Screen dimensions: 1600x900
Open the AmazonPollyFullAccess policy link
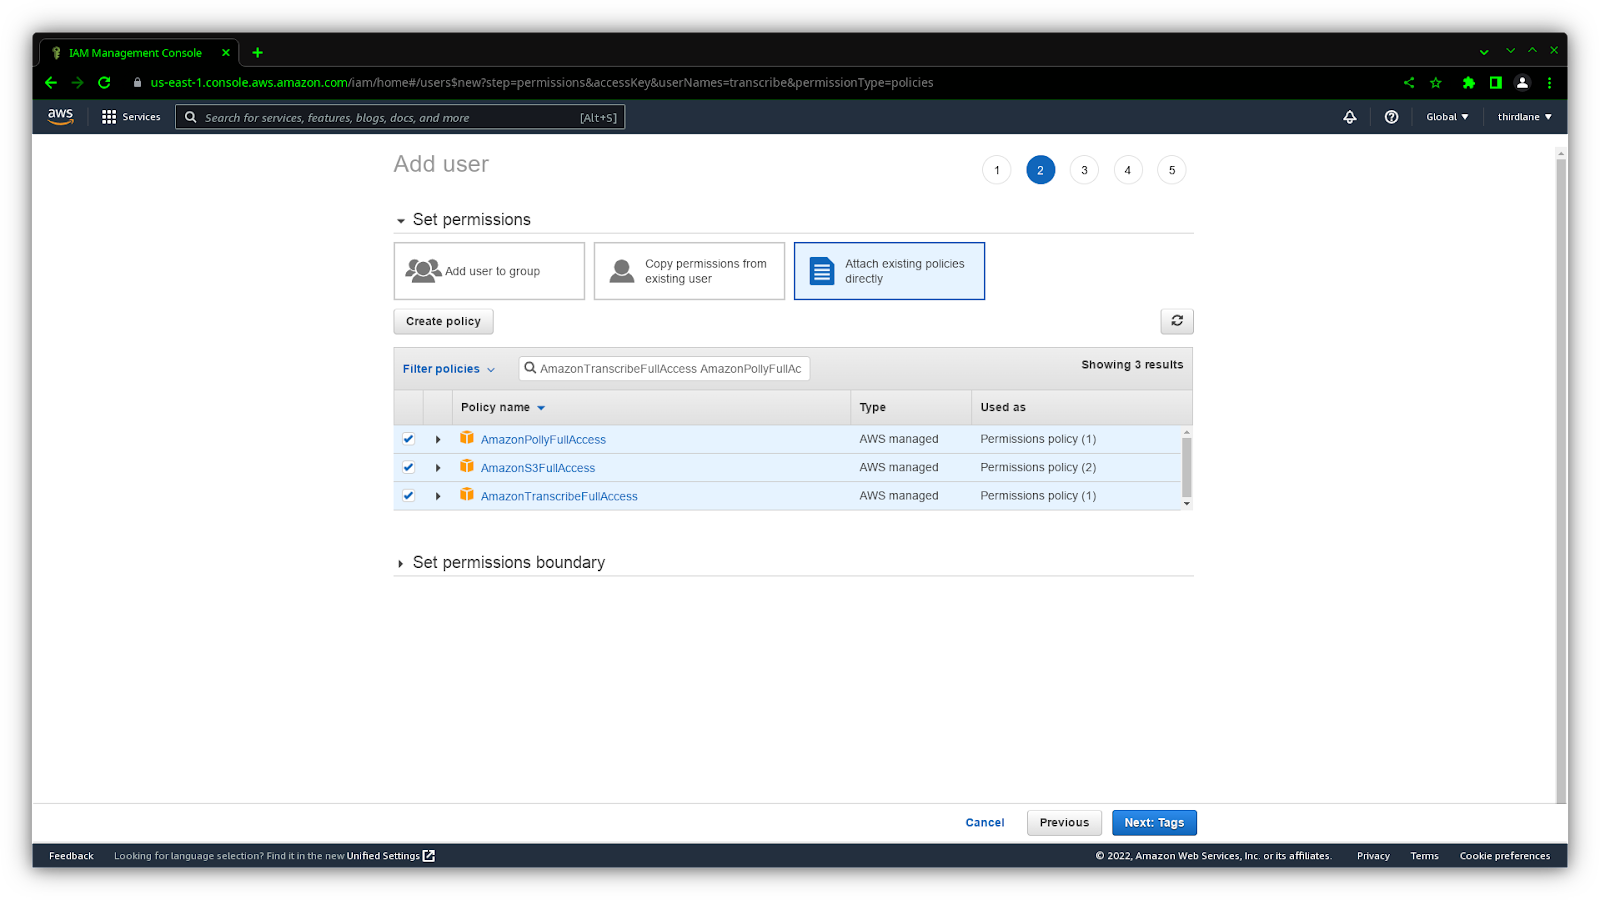(x=543, y=440)
